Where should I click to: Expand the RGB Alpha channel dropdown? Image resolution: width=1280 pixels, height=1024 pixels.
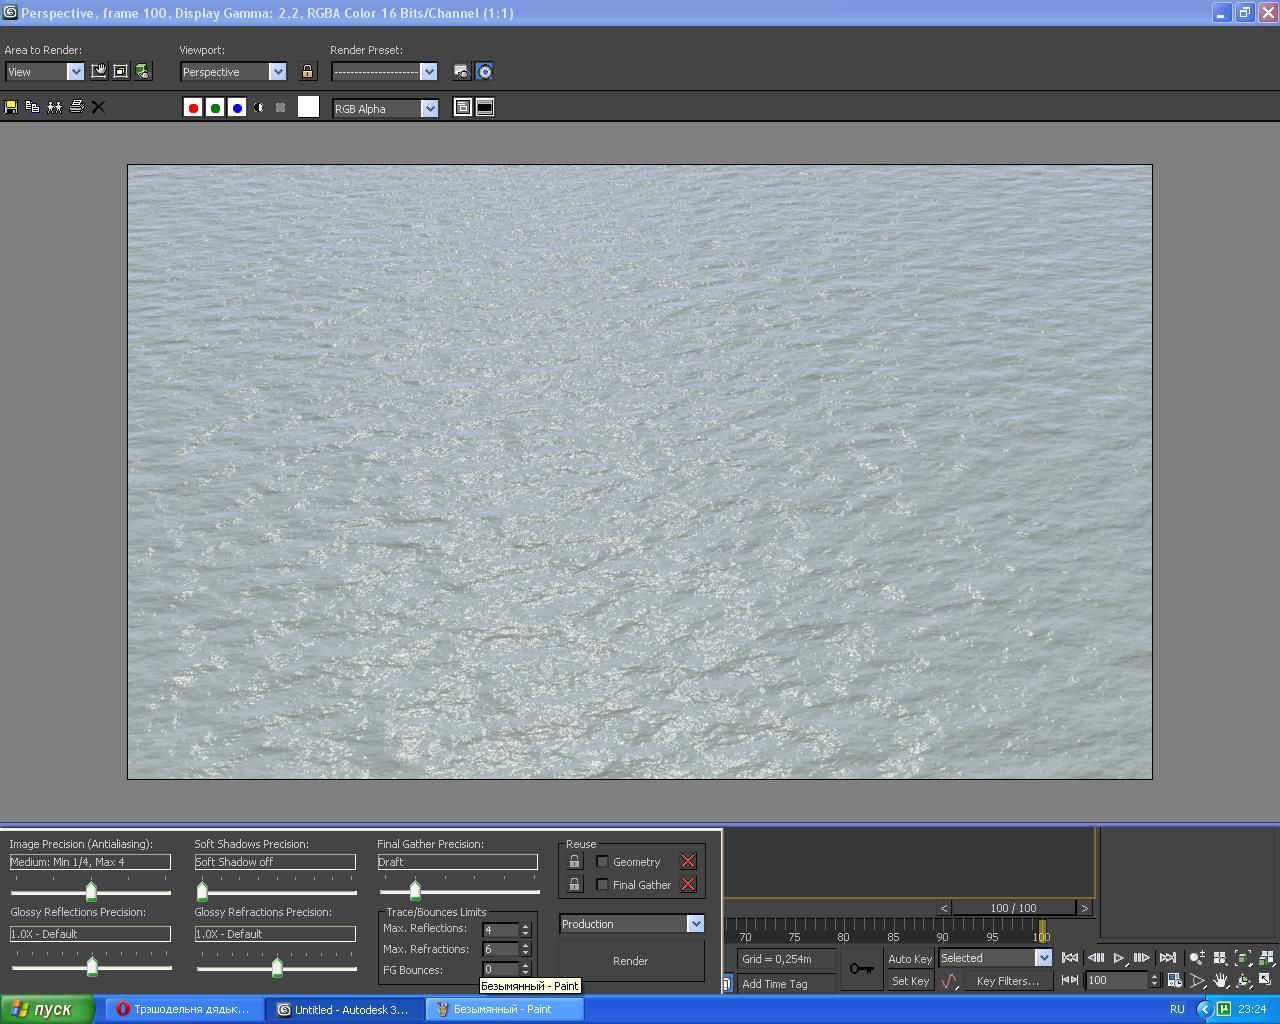tap(429, 108)
